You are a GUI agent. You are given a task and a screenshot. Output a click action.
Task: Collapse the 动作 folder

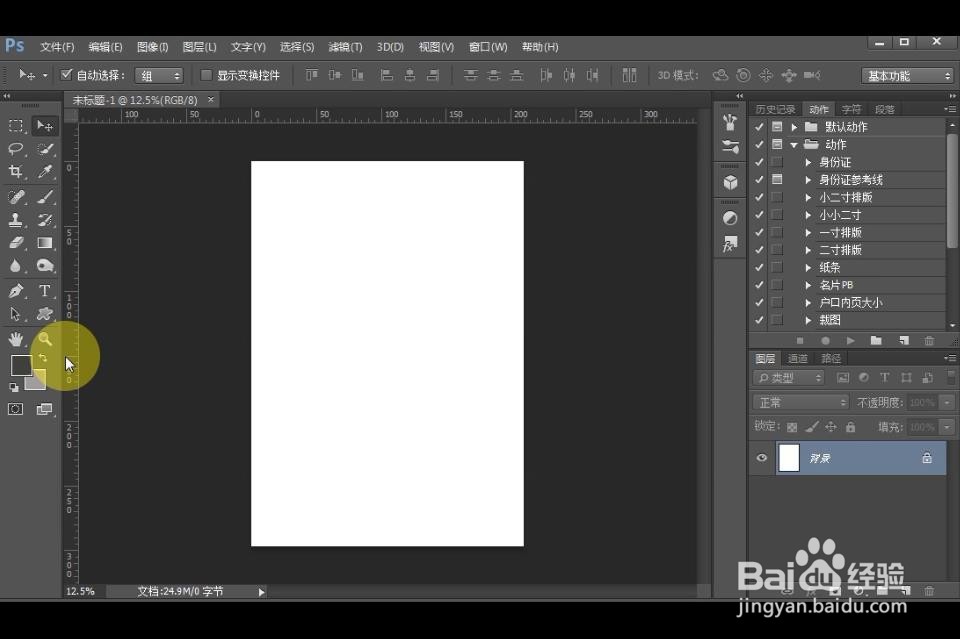click(794, 144)
